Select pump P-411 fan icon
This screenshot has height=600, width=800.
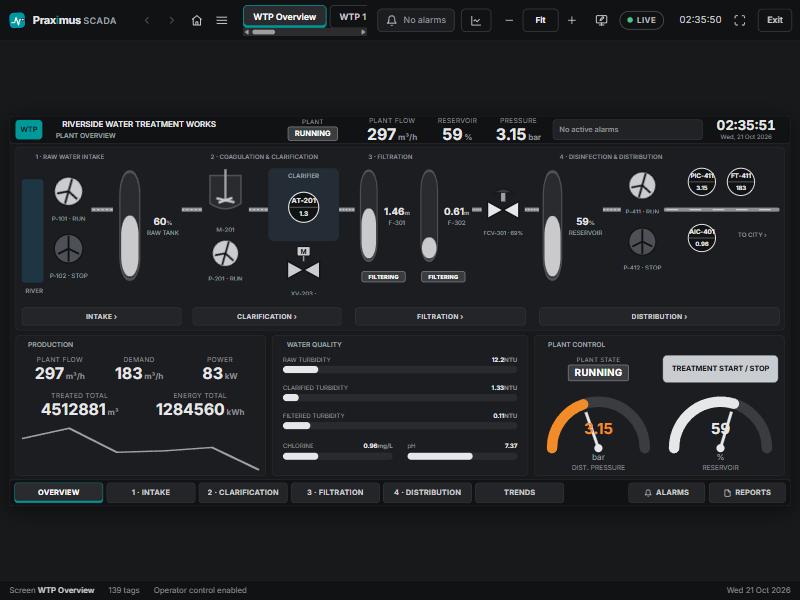click(642, 186)
